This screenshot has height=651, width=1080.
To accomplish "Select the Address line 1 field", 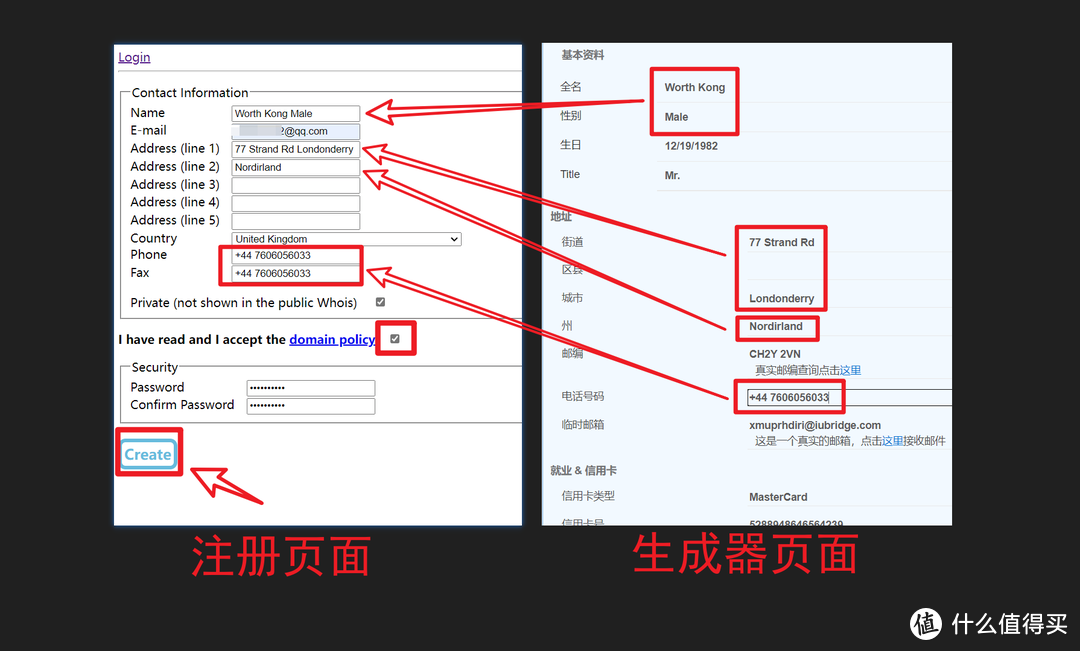I will [295, 149].
